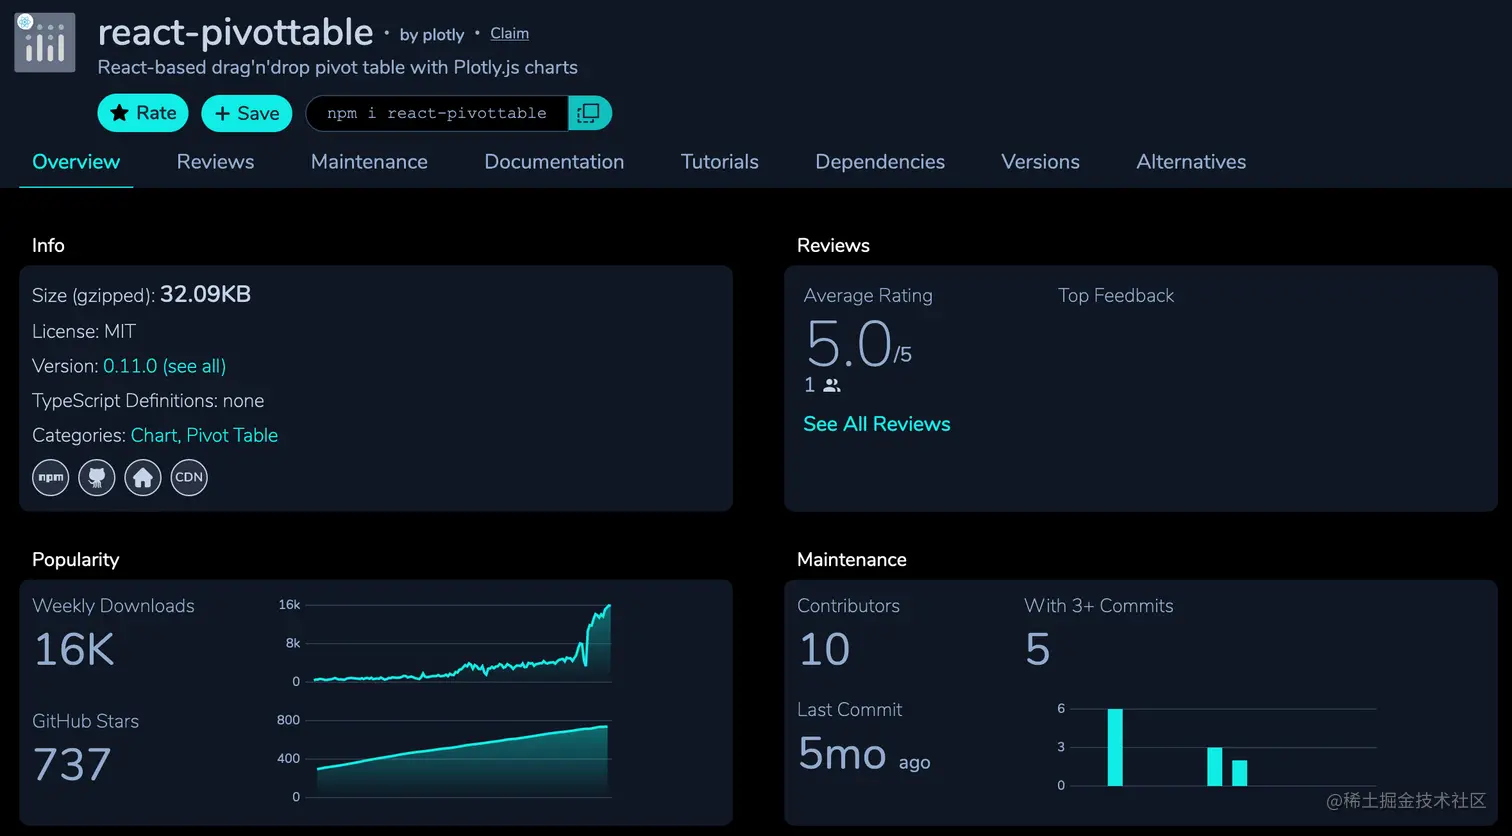Open version 0.11.0 (see all) link

[164, 366]
